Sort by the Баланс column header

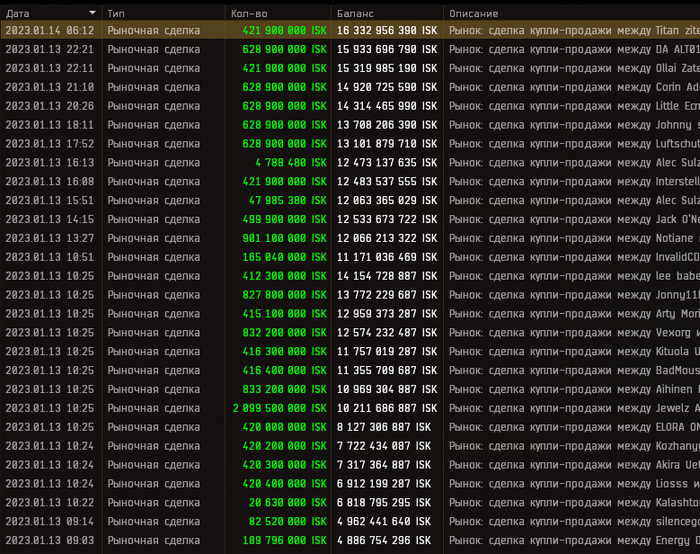point(355,14)
